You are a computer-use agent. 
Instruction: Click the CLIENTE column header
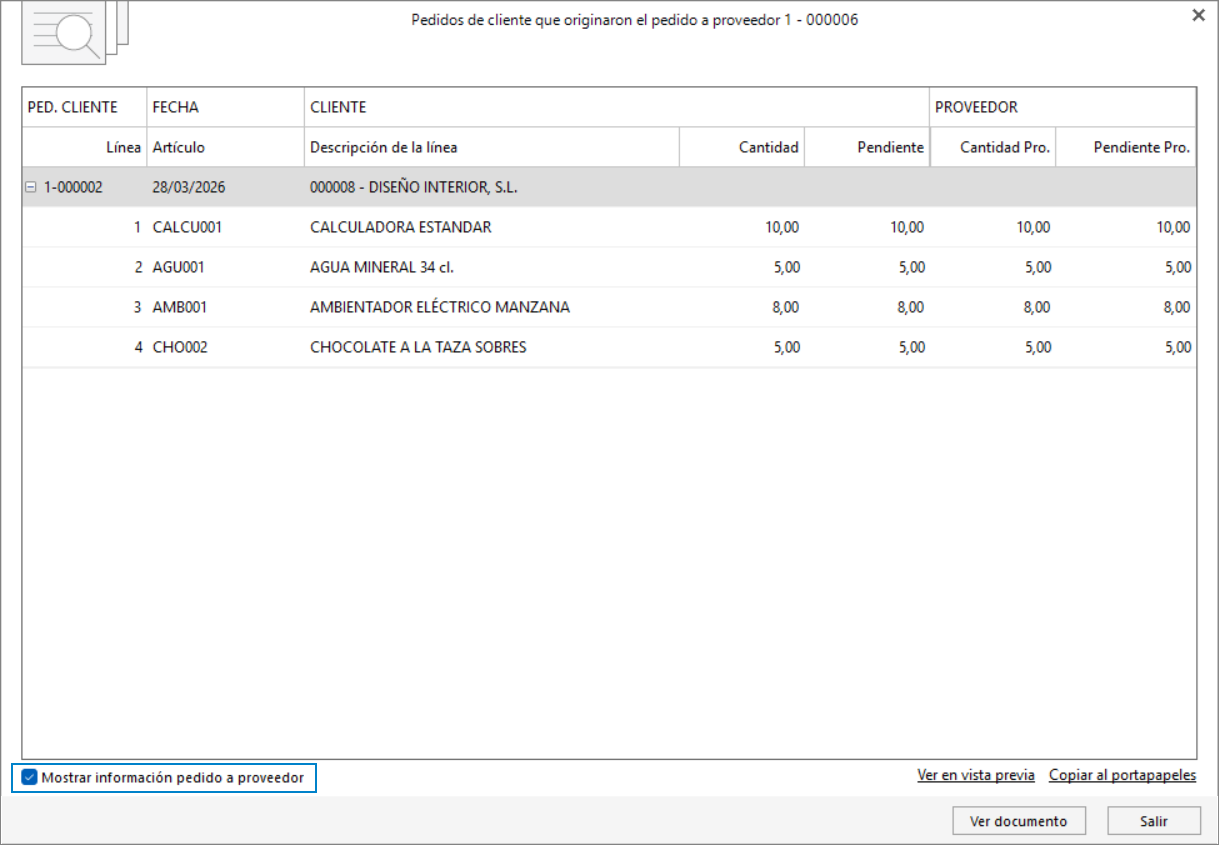click(617, 107)
